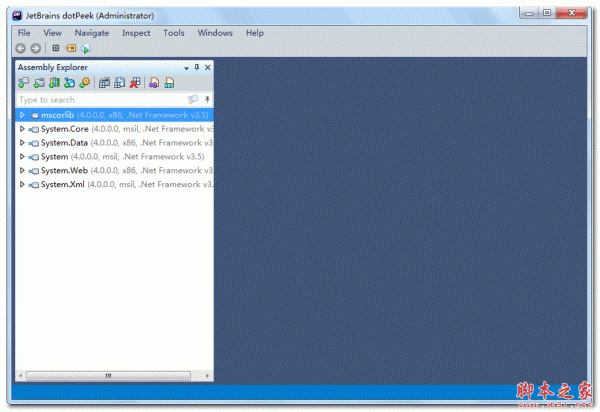This screenshot has width=600, height=412.
Task: Select the System.Data tree row
Action: click(x=114, y=143)
